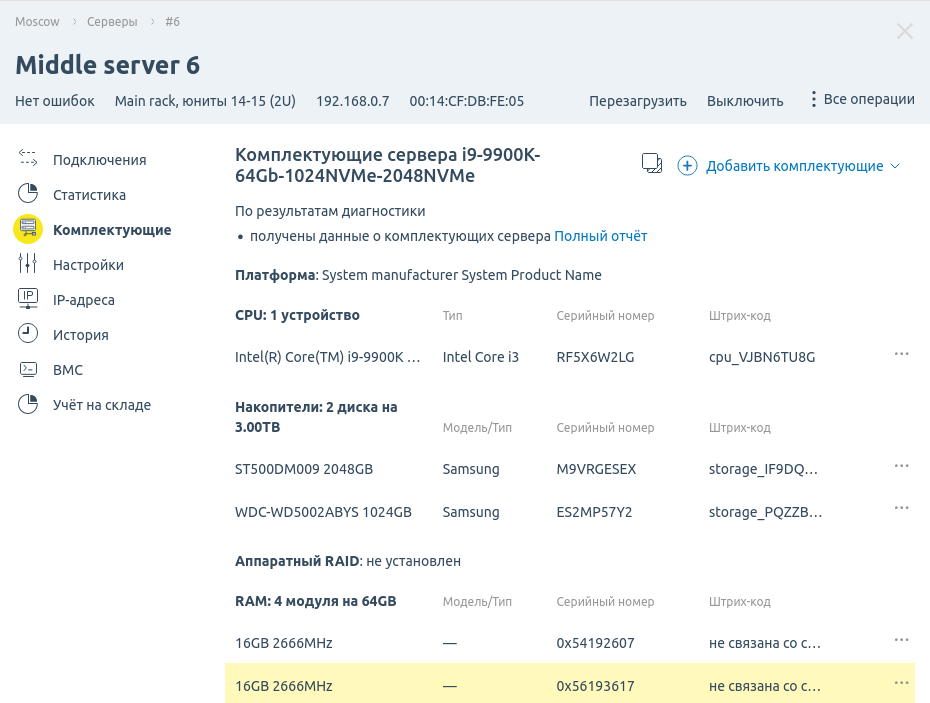This screenshot has height=703, width=930.
Task: Open the Подключения connections icon
Action: point(28,159)
